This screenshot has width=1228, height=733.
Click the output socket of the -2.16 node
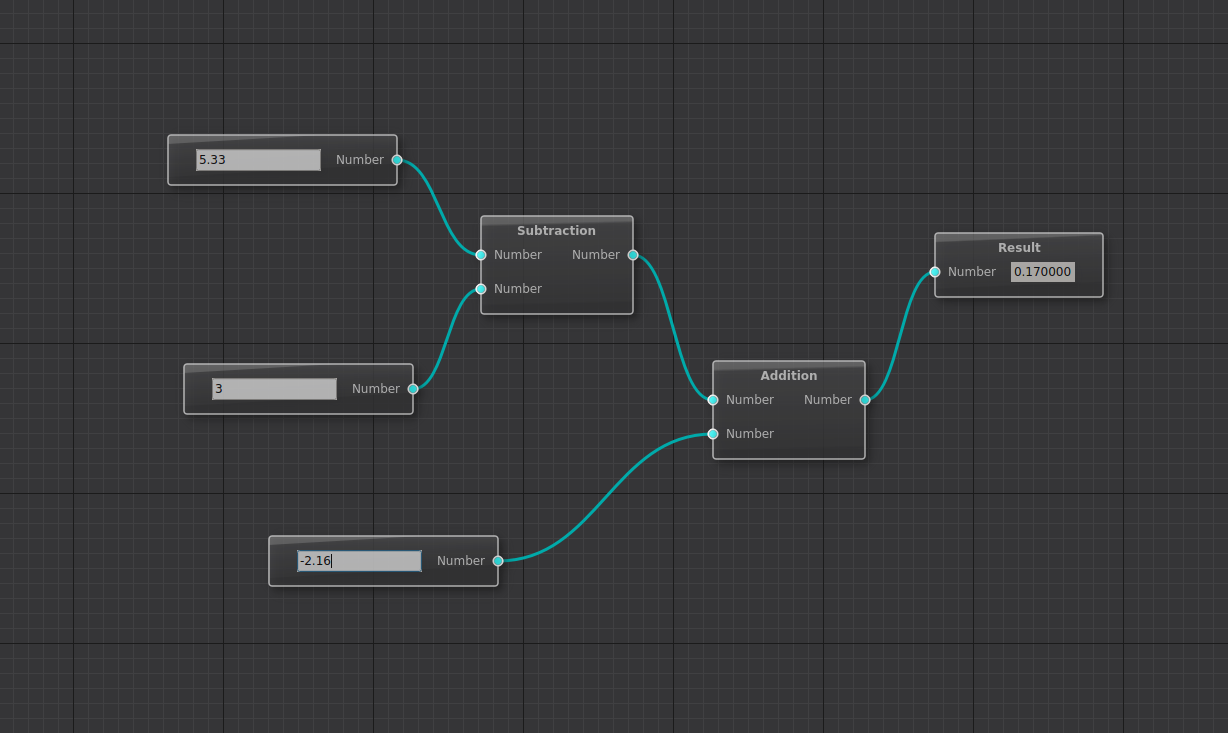click(497, 561)
